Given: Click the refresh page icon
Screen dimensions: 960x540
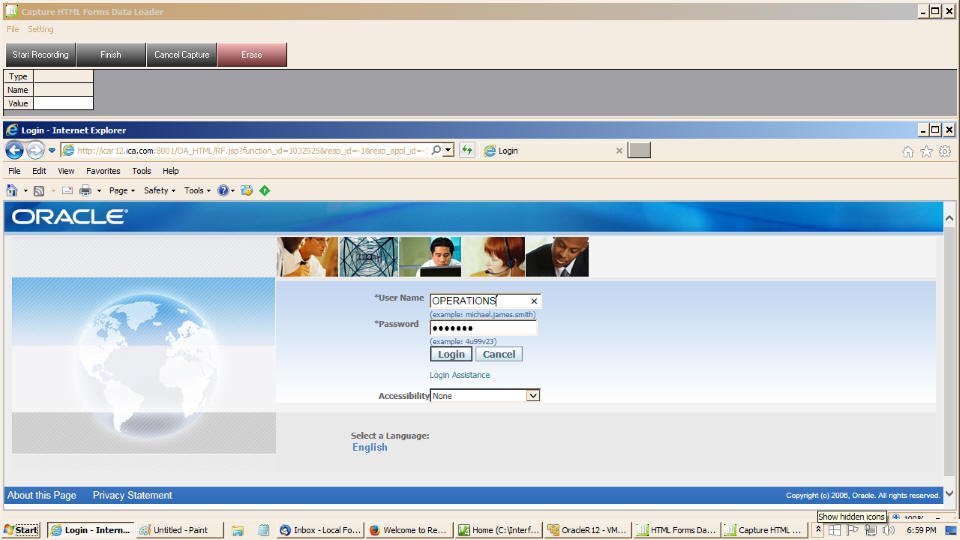Looking at the screenshot, I should pos(467,150).
